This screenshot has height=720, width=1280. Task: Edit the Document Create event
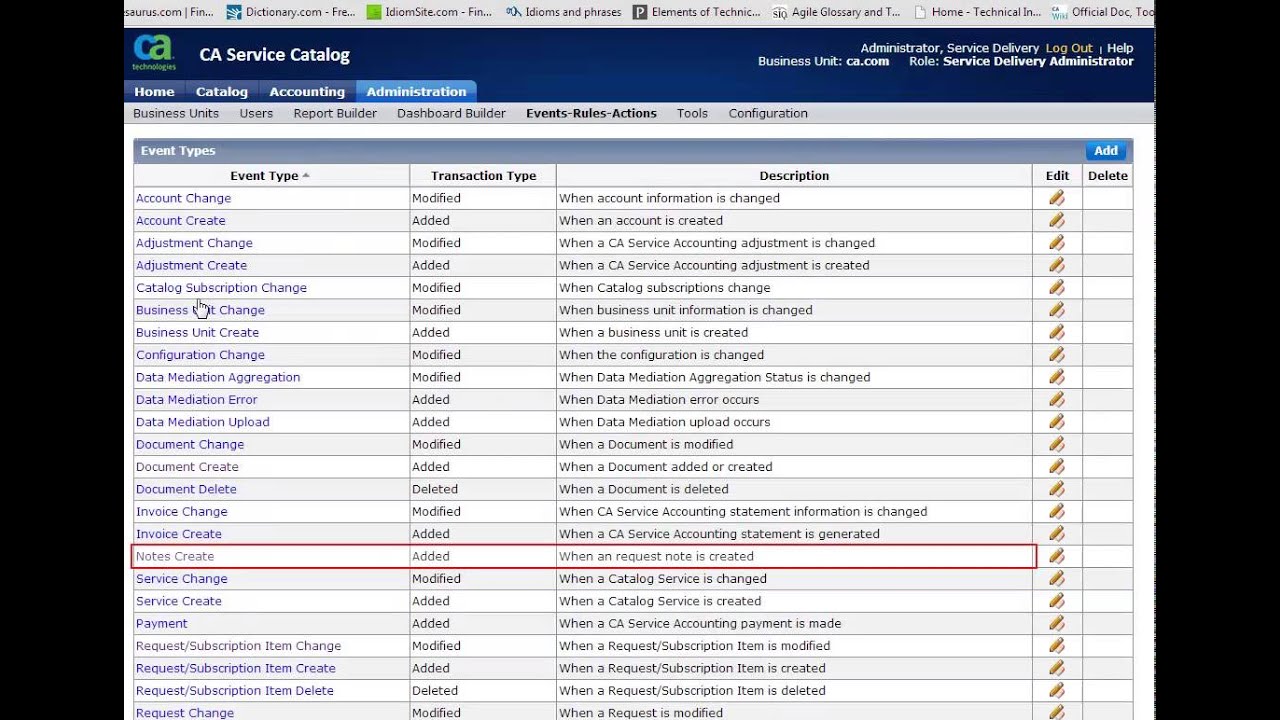(x=1056, y=467)
